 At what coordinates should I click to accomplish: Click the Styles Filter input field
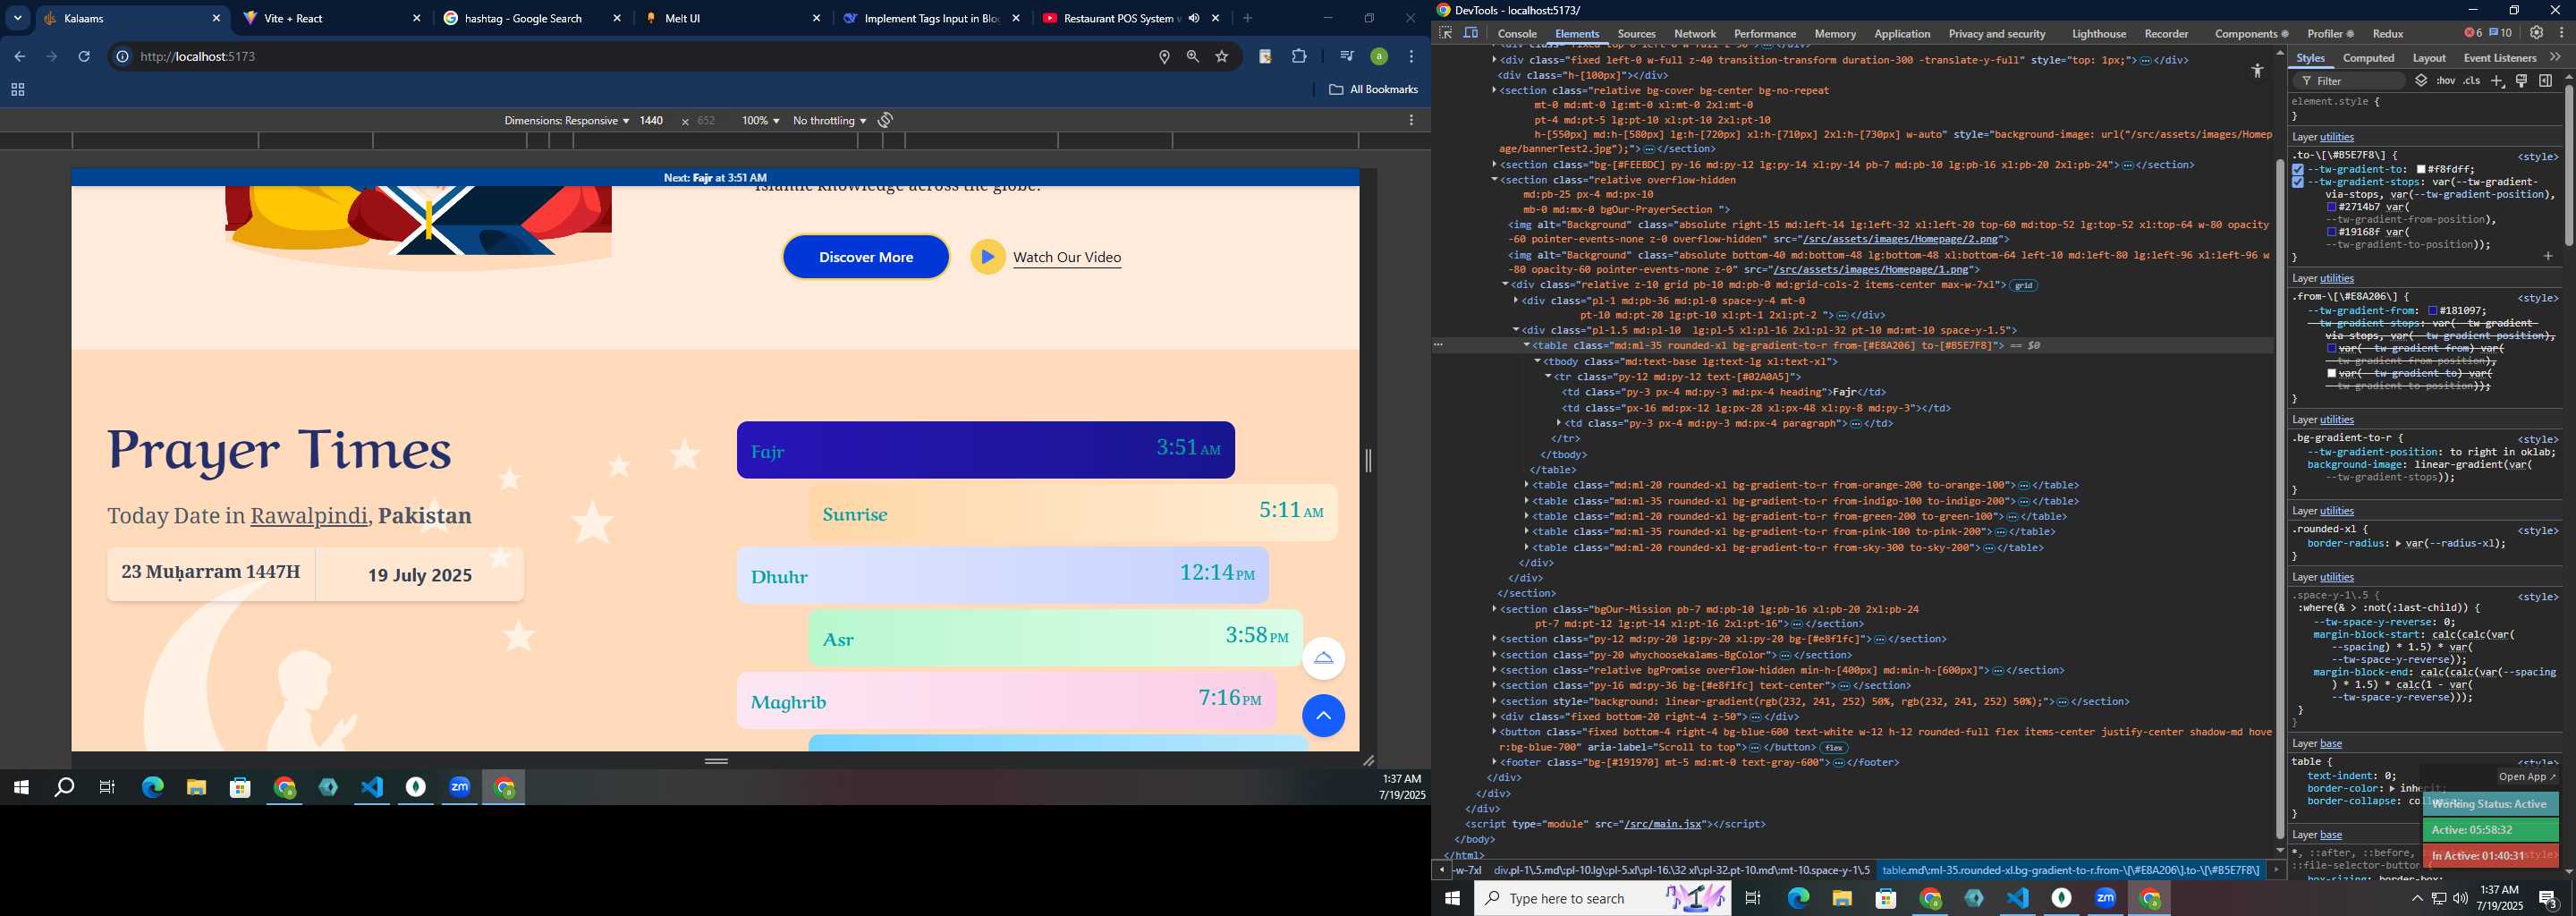(2349, 81)
